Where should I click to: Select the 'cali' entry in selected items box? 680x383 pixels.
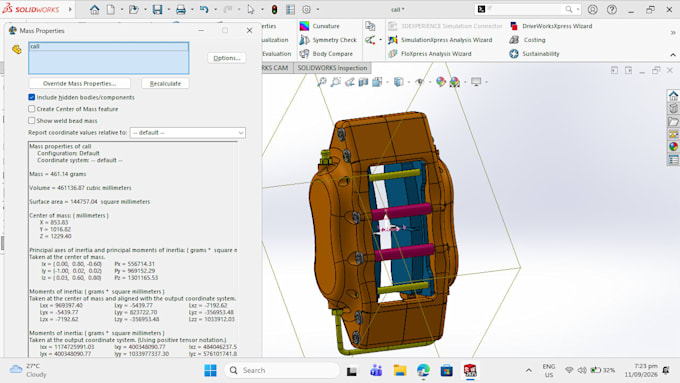coord(108,46)
